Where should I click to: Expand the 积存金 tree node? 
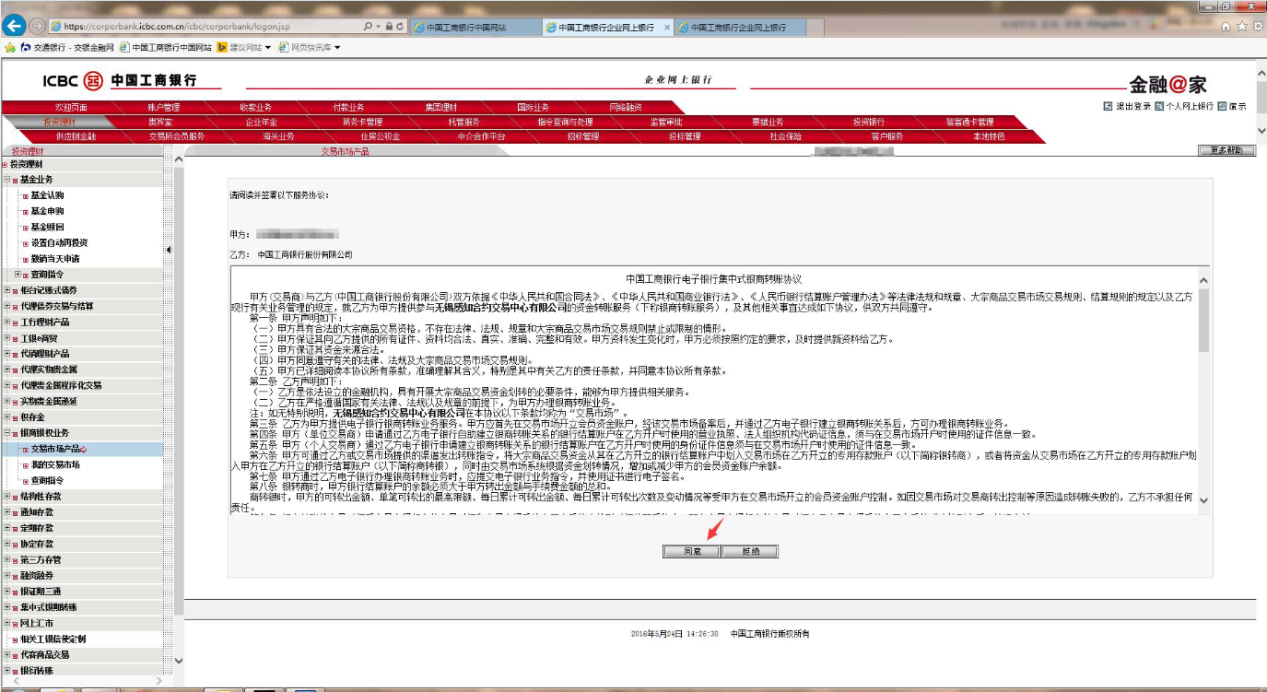tap(7, 417)
